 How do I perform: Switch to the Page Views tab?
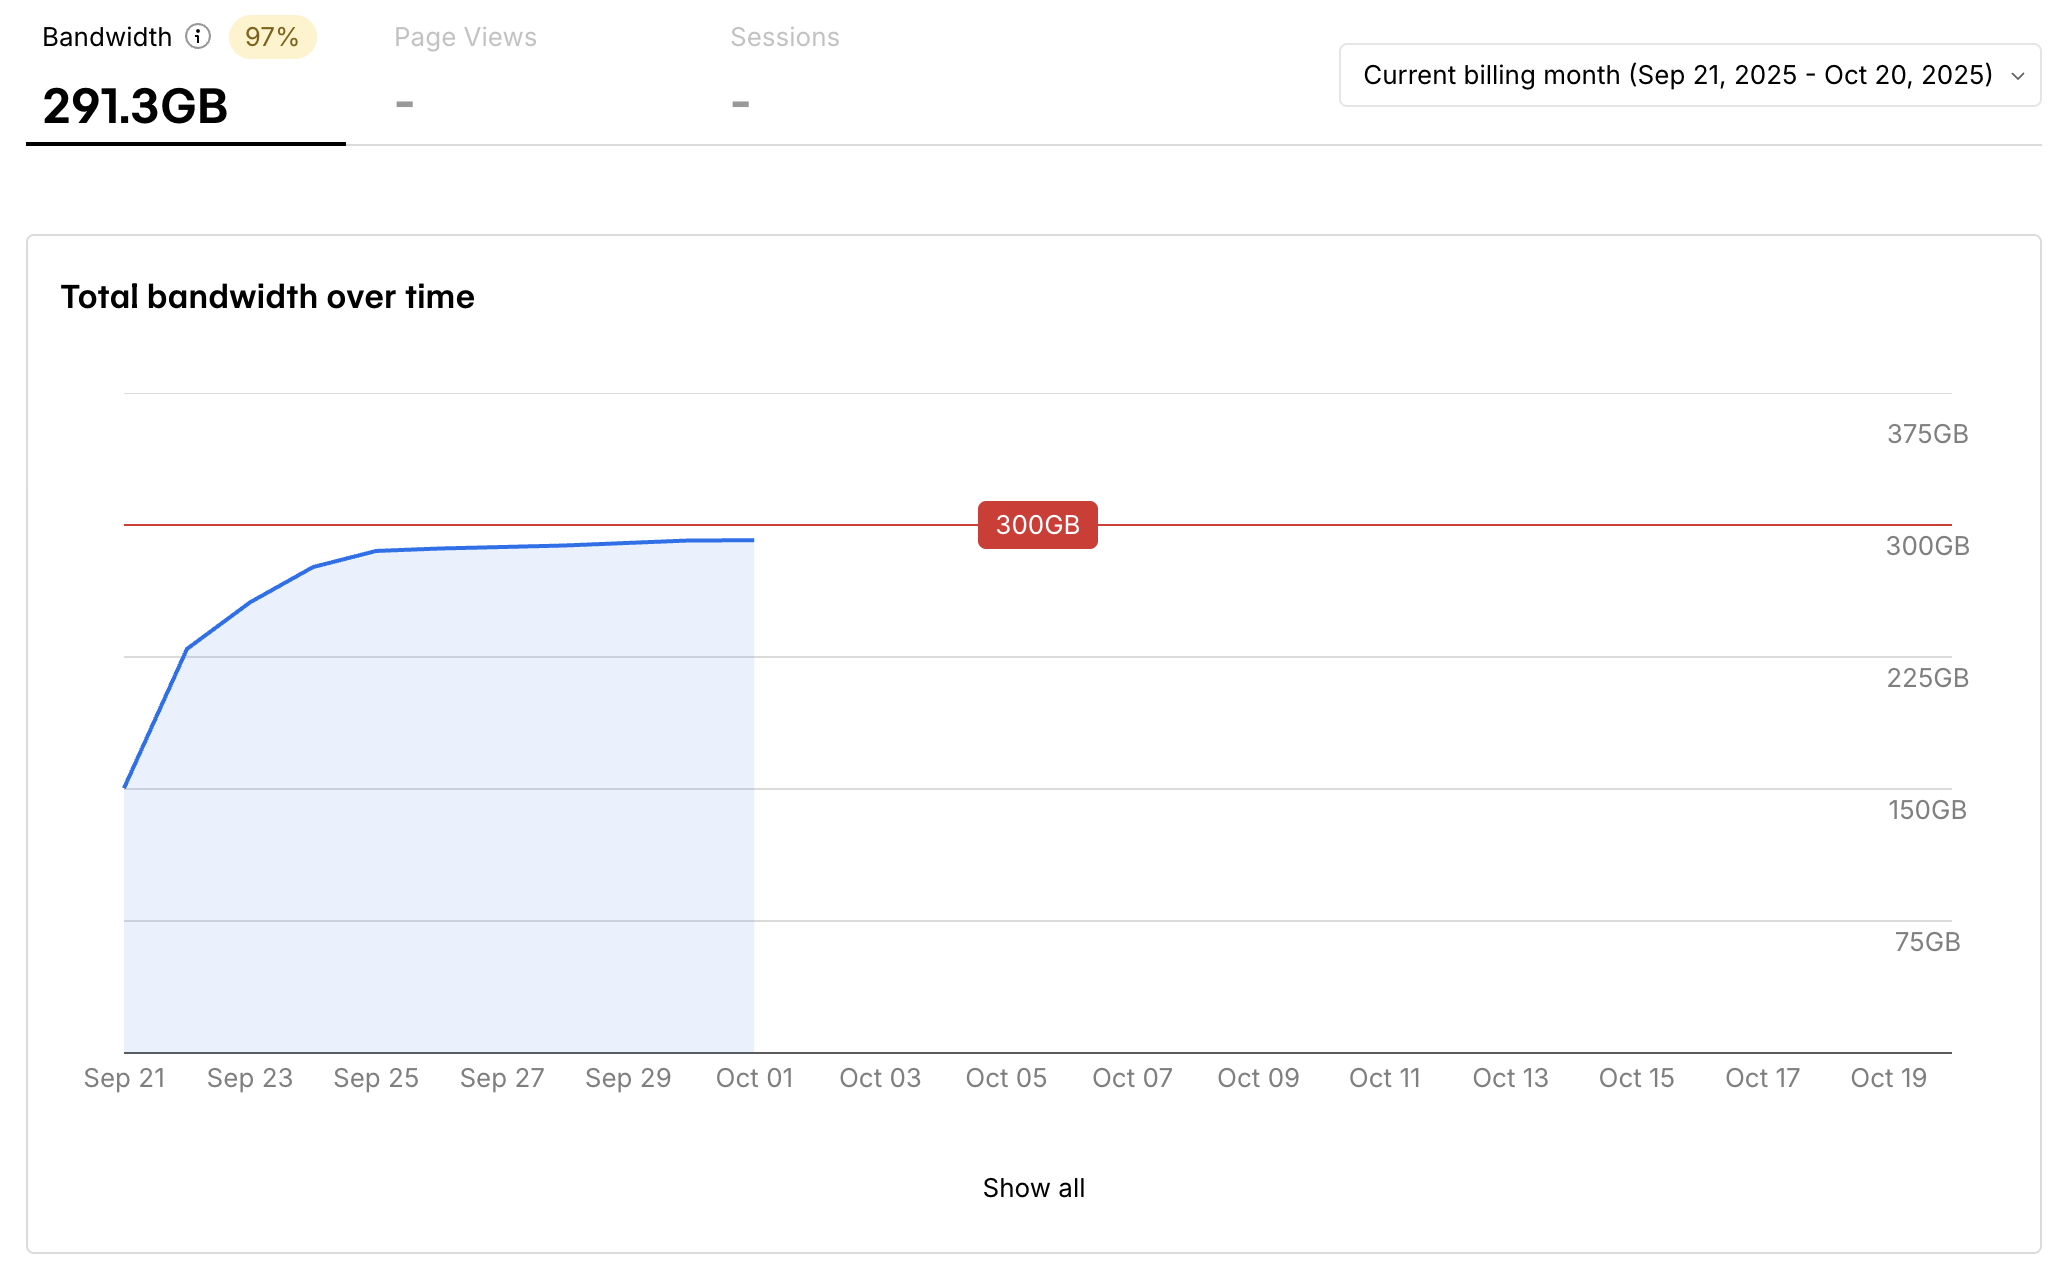(465, 37)
